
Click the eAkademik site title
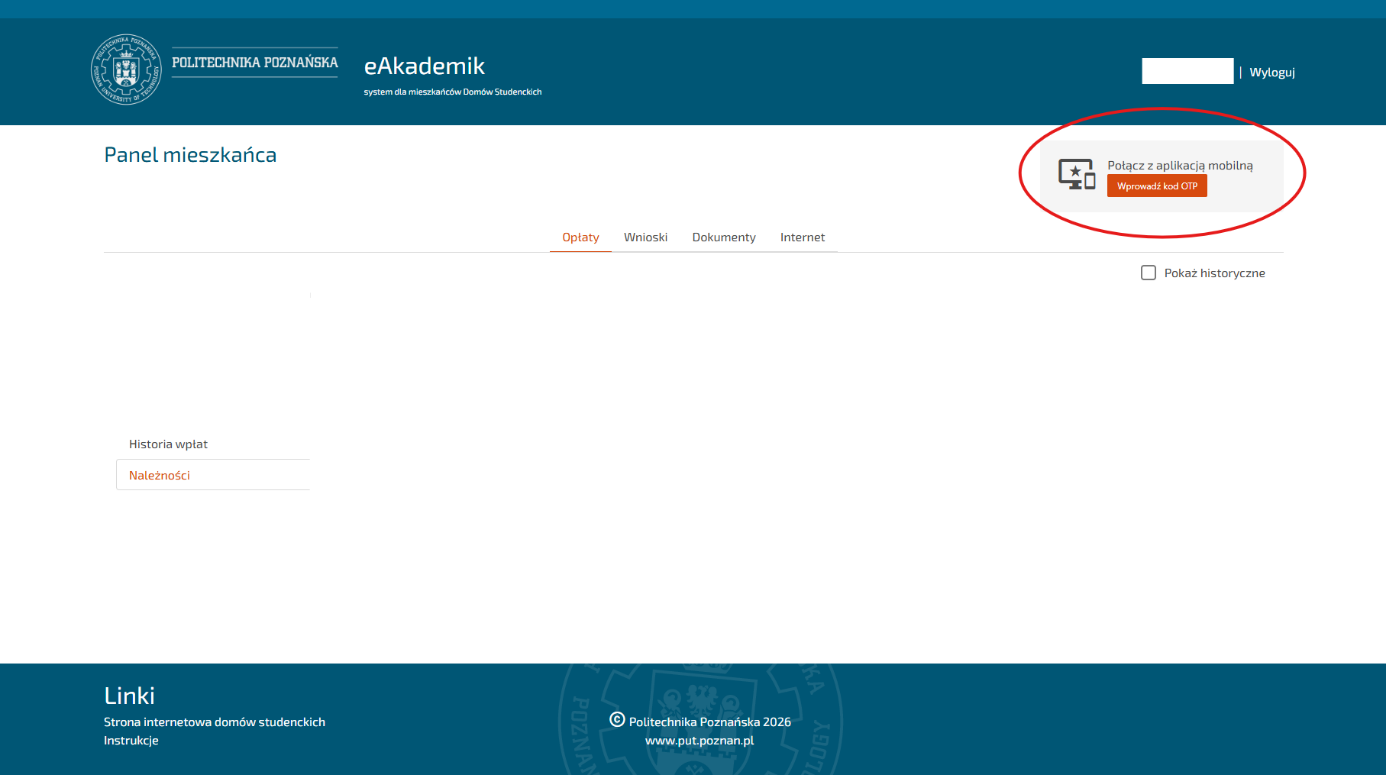(x=424, y=66)
